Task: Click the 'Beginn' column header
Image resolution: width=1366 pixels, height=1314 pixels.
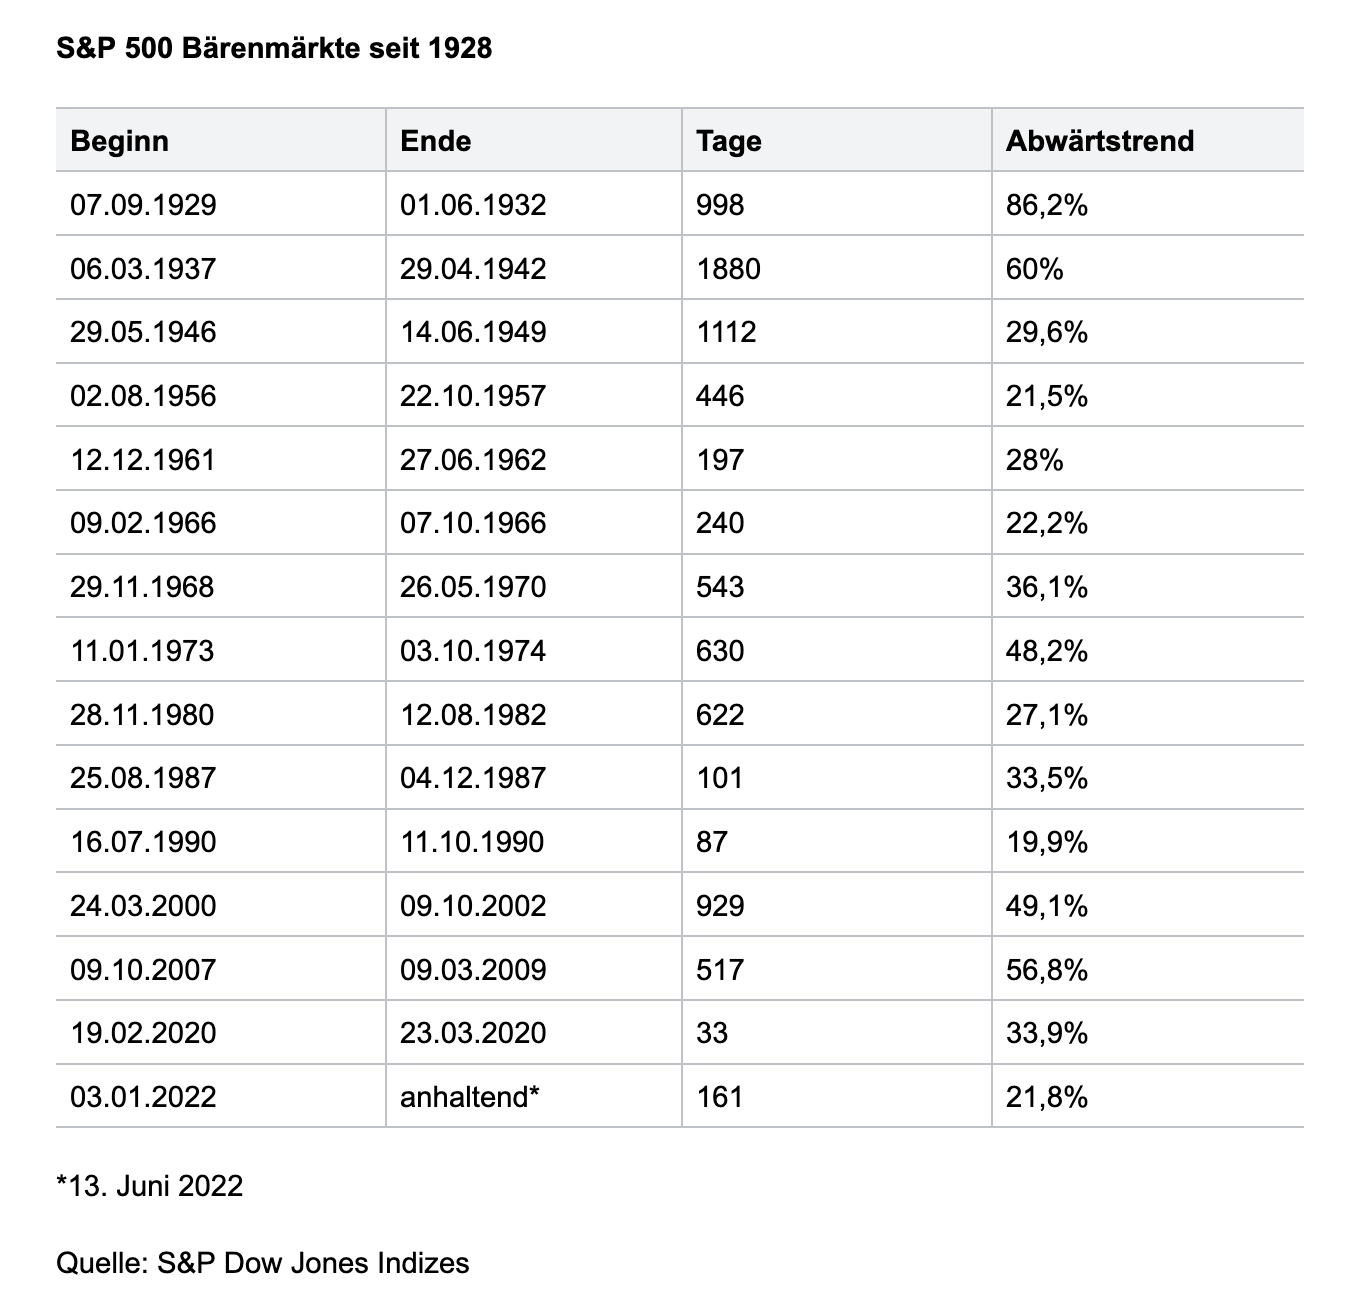Action: point(119,140)
